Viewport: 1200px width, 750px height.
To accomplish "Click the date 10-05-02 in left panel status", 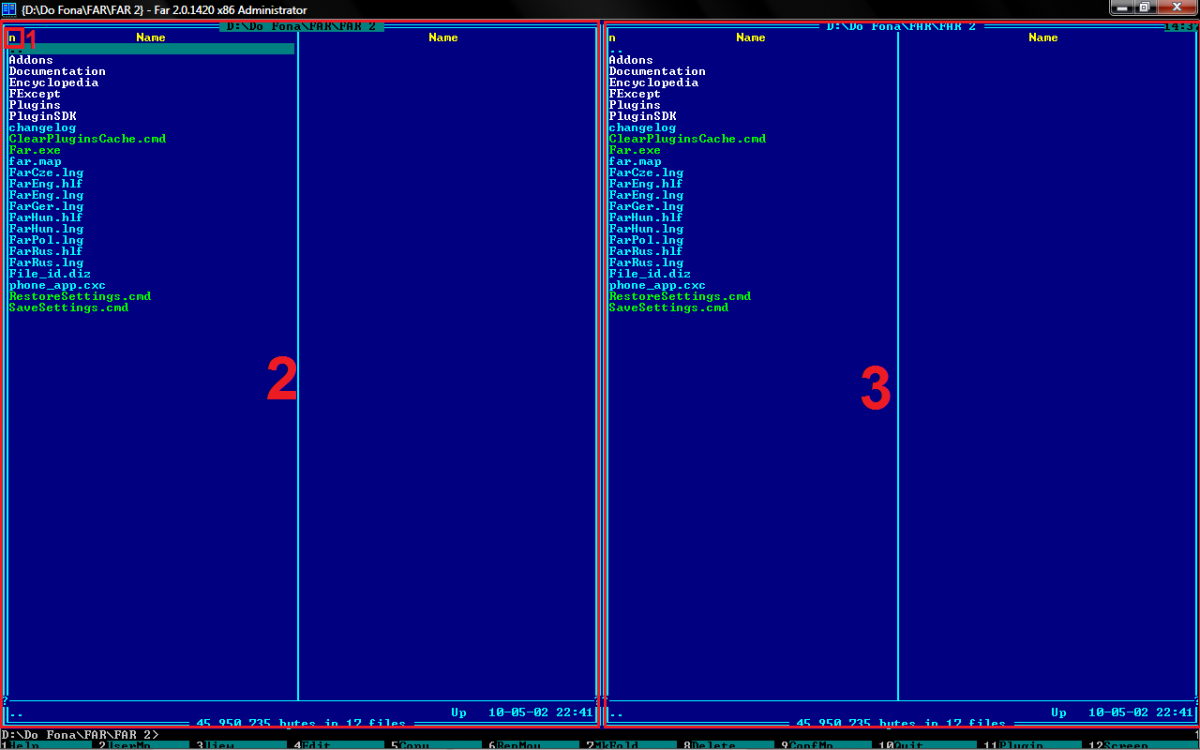I will (518, 713).
